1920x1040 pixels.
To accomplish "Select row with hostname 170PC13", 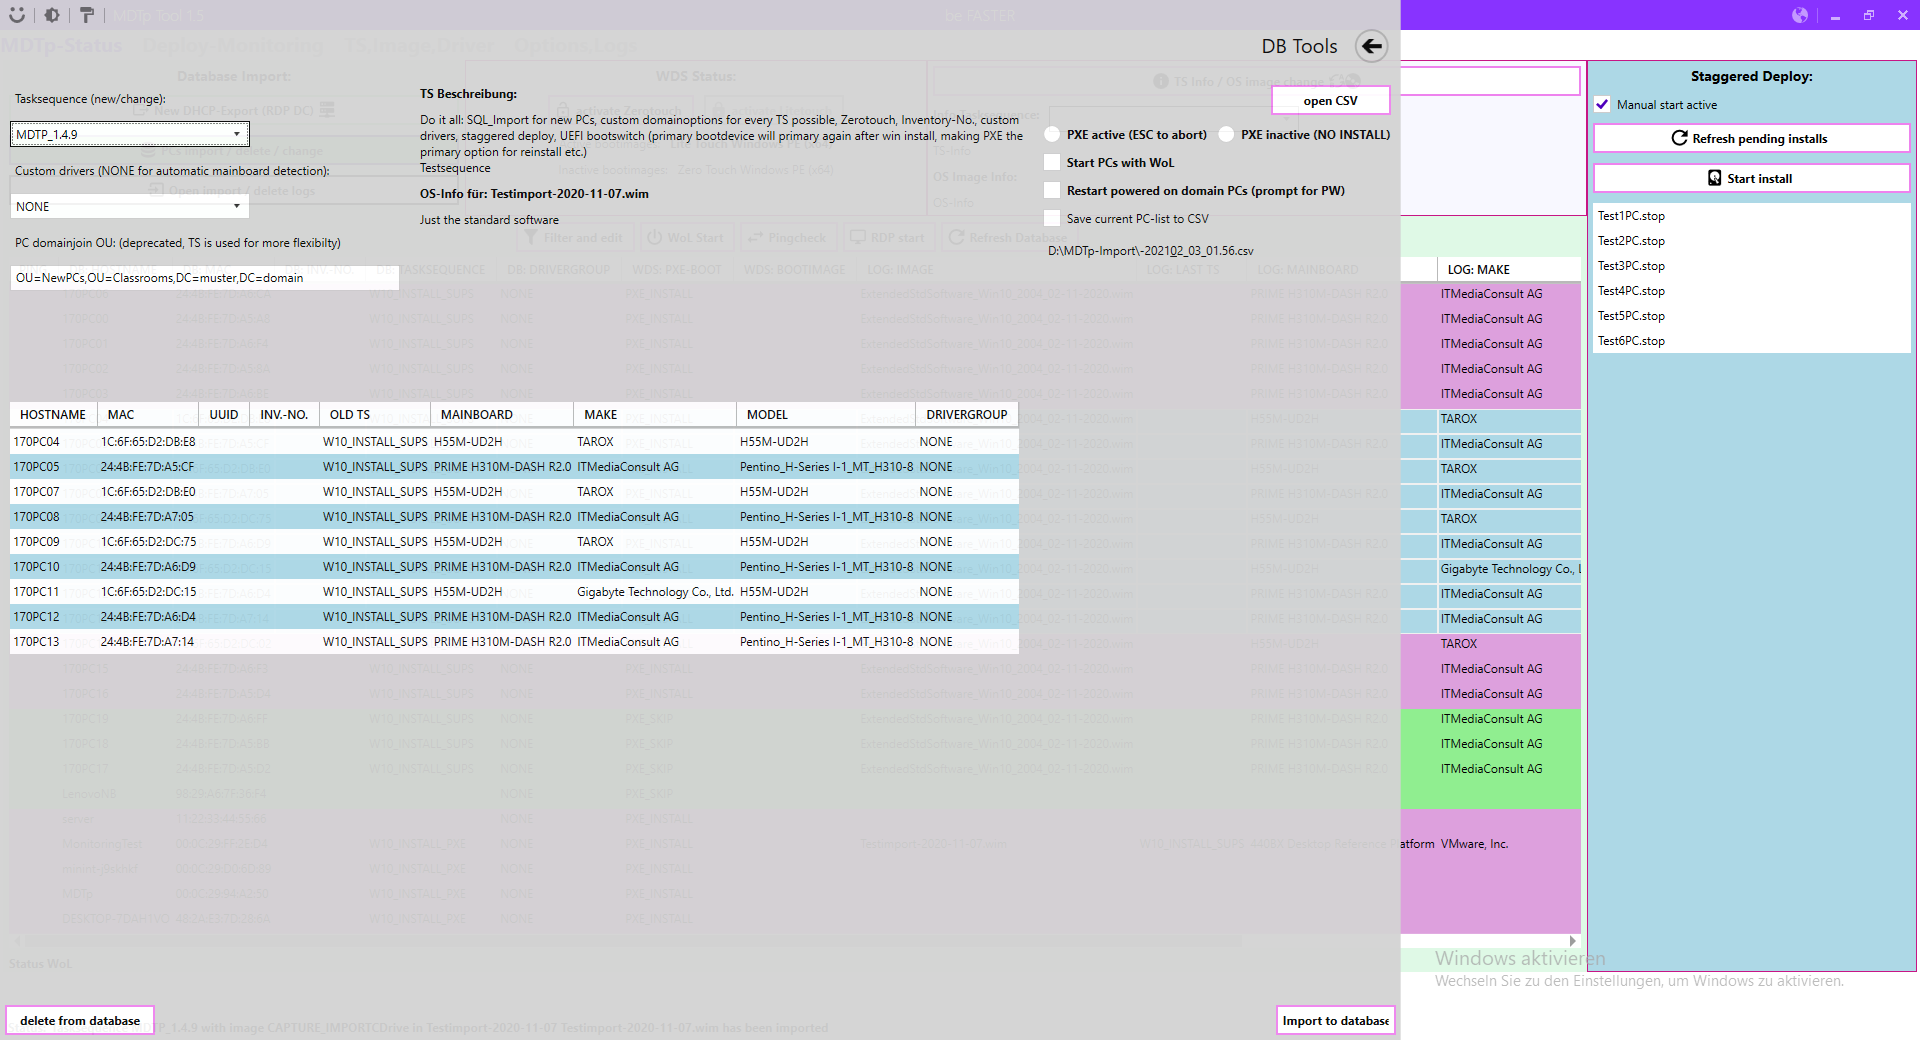I will (514, 641).
